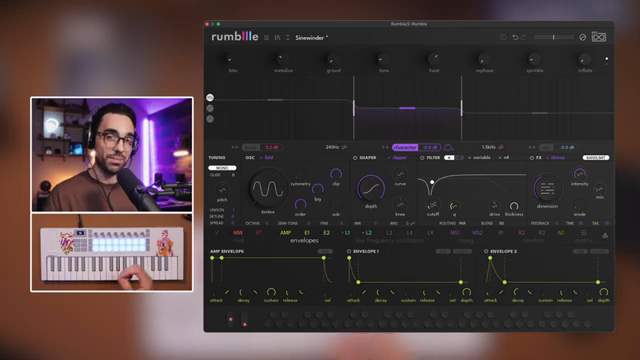The width and height of the screenshot is (640, 360).
Task: Click the phase/bypass circle icon near the logo
Action: 582,37
